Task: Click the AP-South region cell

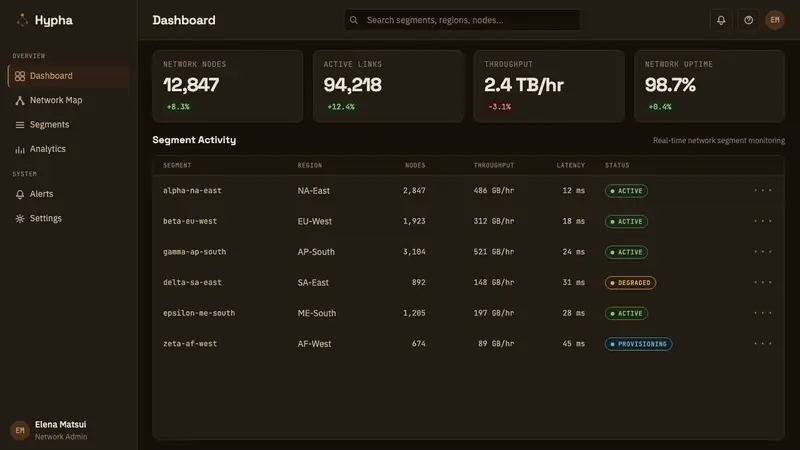Action: (x=316, y=252)
